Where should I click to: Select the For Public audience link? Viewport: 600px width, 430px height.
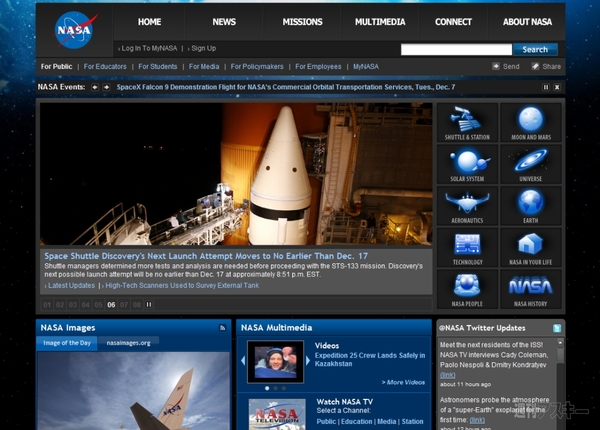[56, 67]
